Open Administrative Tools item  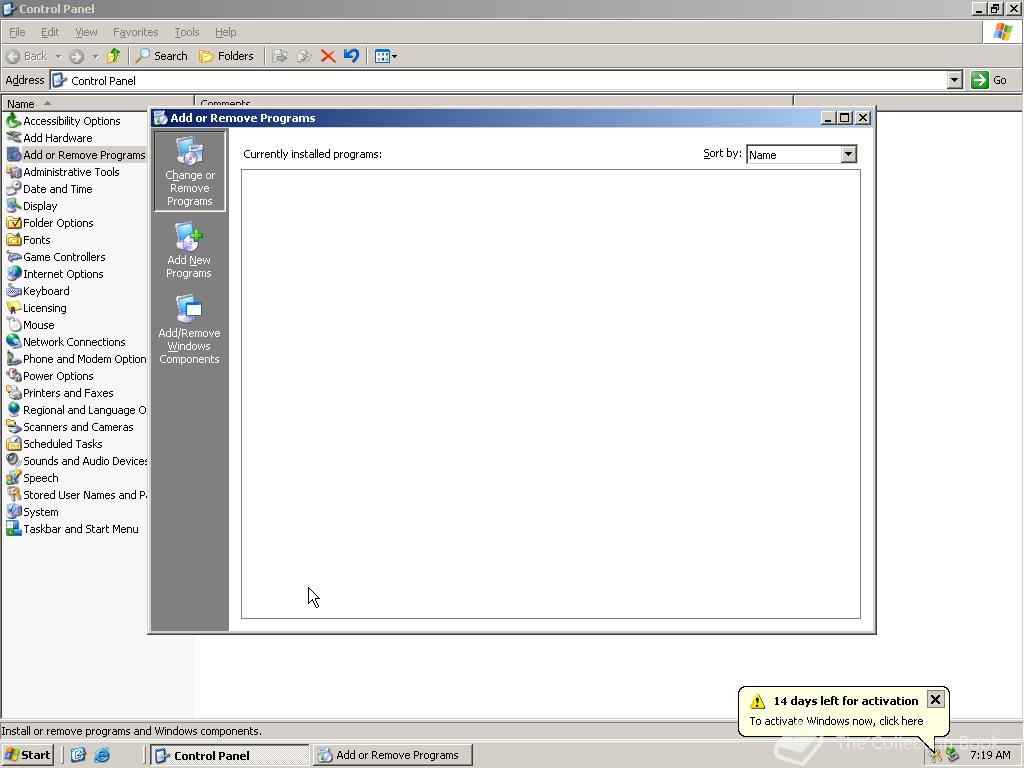[x=63, y=172]
